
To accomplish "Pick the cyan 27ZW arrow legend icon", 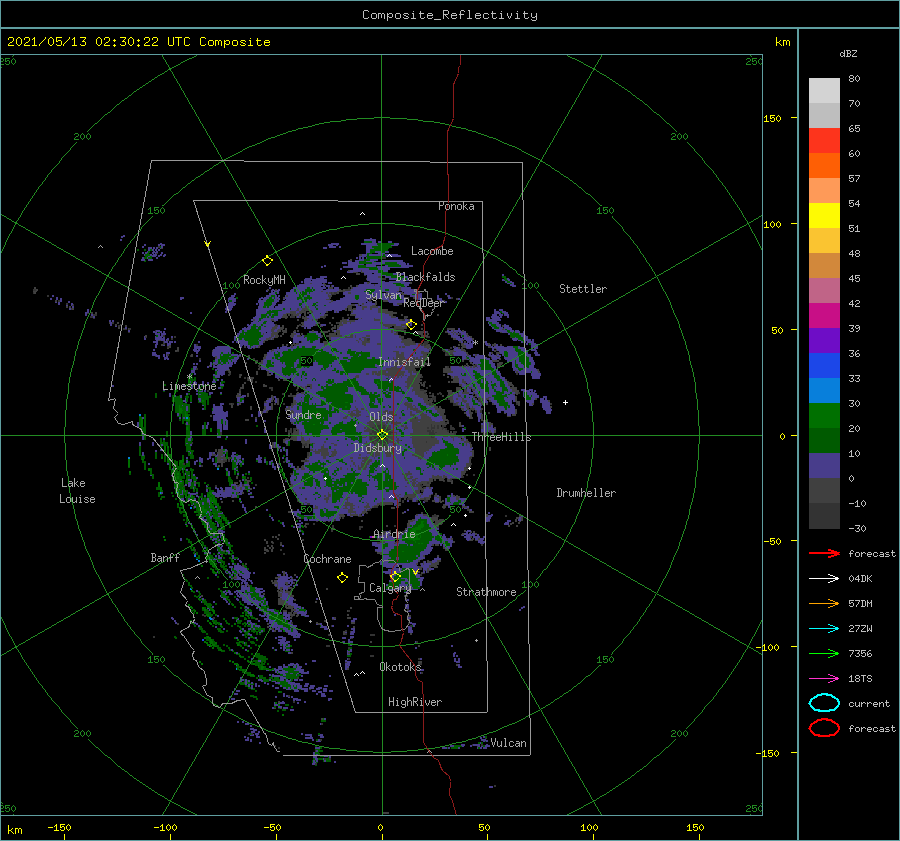I will coord(824,629).
